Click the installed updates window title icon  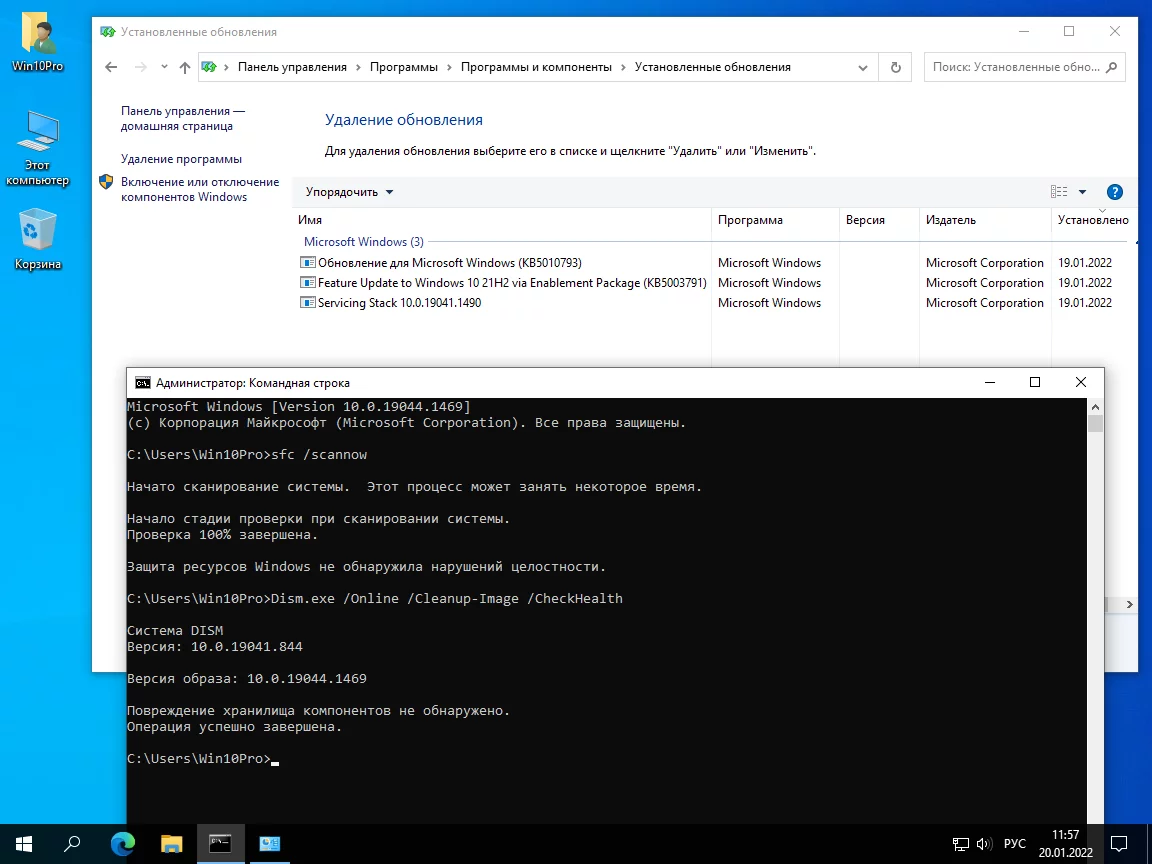pos(108,32)
